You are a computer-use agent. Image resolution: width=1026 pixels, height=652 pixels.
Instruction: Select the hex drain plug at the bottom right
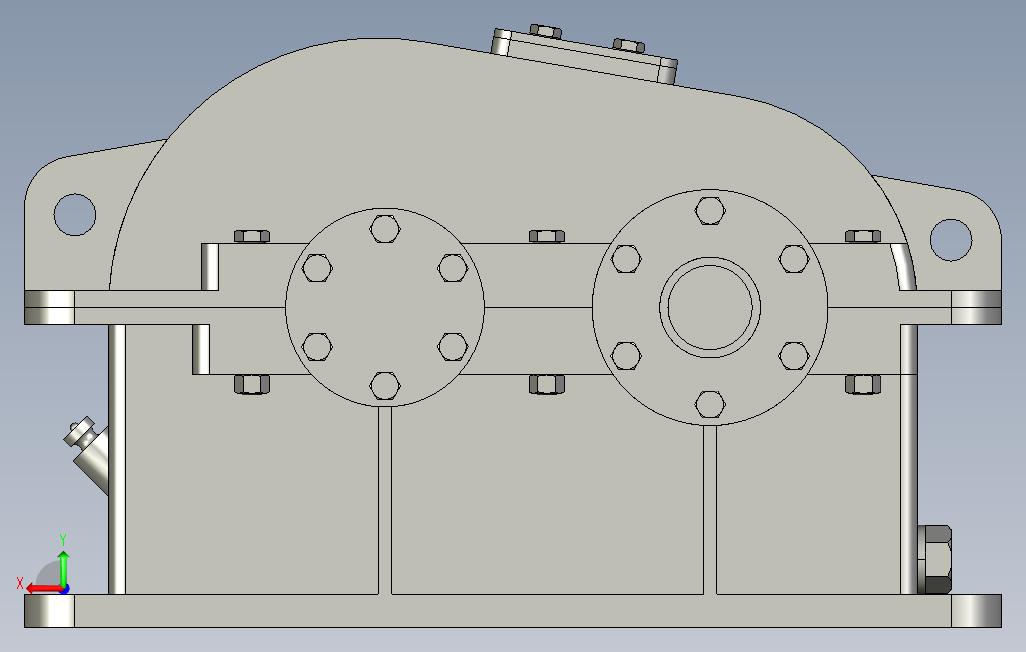click(x=934, y=559)
